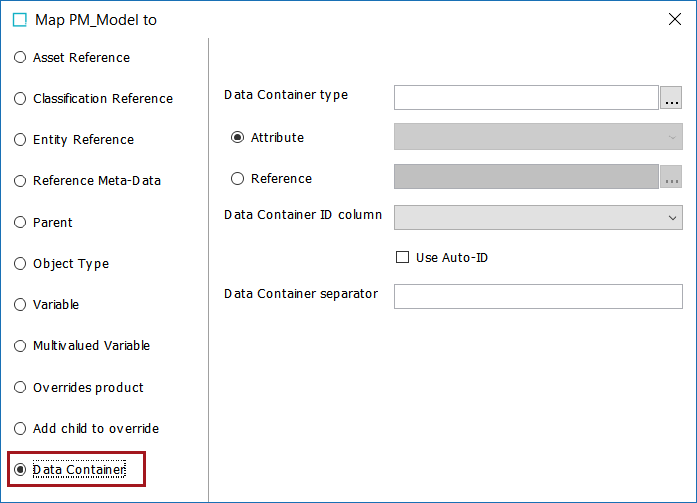
Task: Open Data Container type browse ellipsis button
Action: click(672, 97)
